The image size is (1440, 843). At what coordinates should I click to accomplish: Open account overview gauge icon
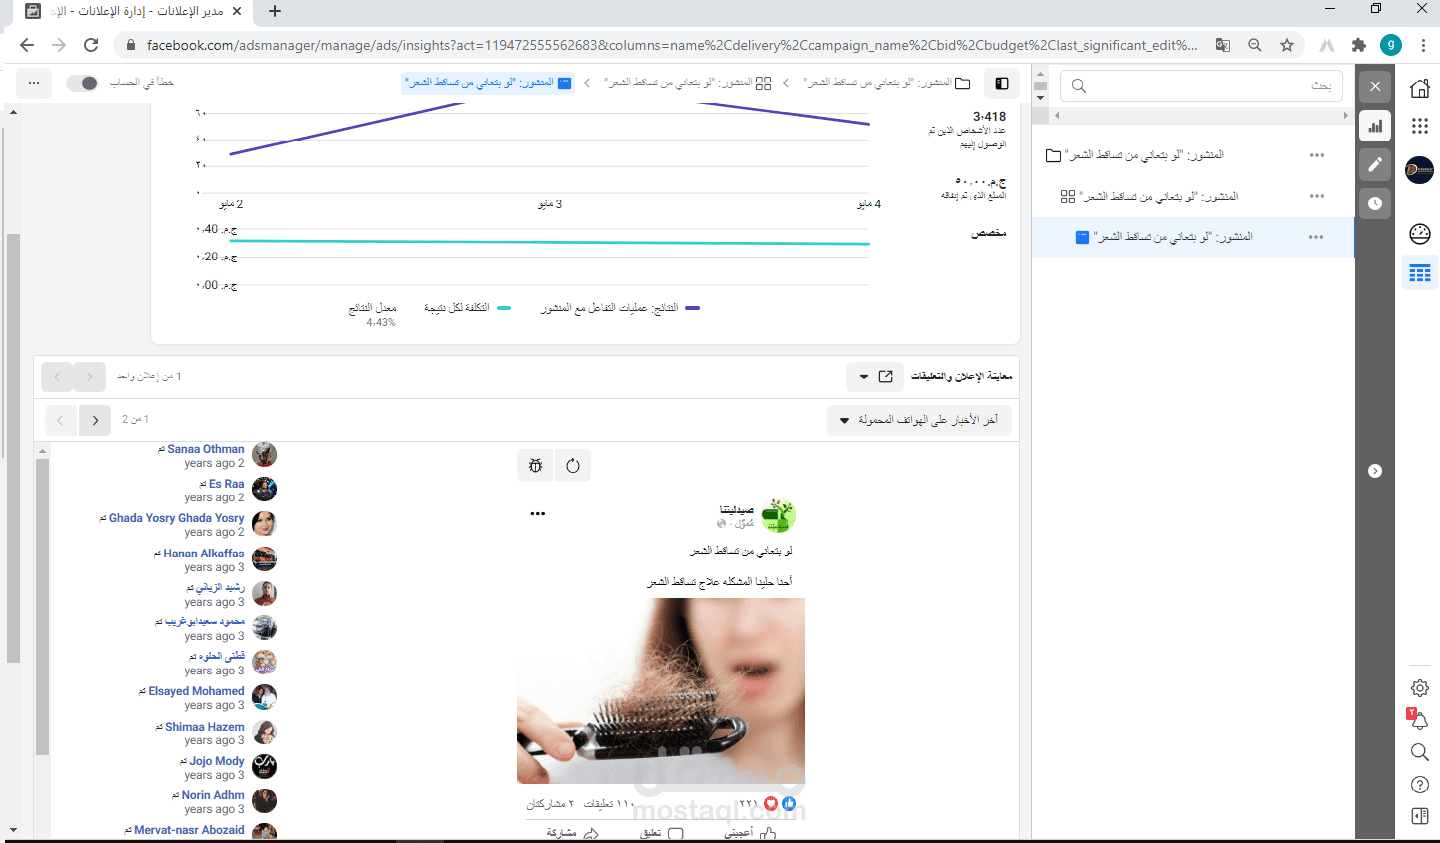(1420, 234)
